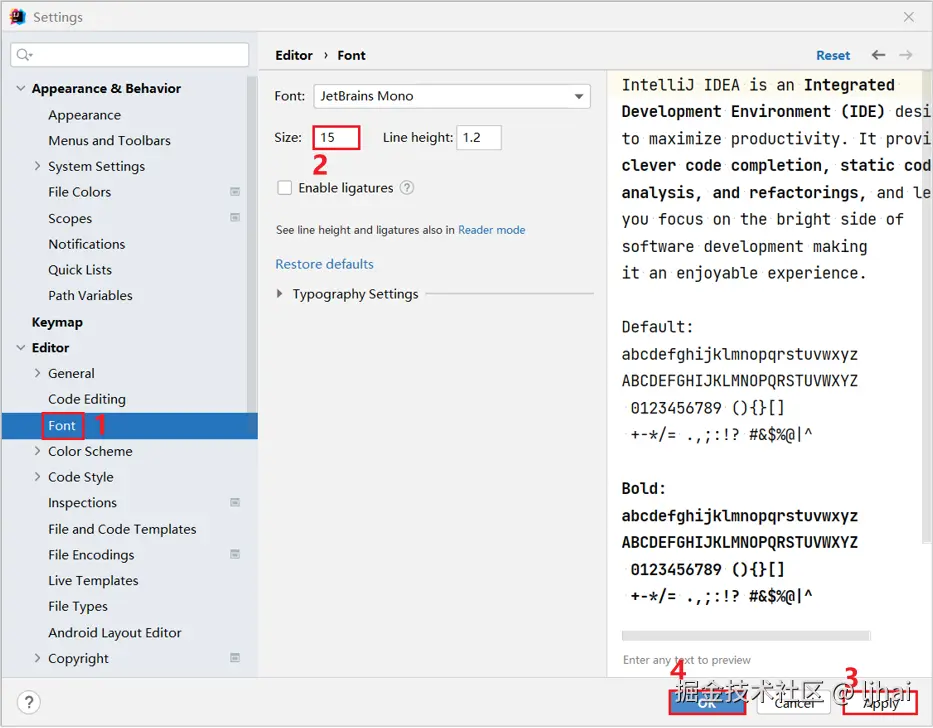
Task: Select File Encodings in the settings tree
Action: point(91,555)
